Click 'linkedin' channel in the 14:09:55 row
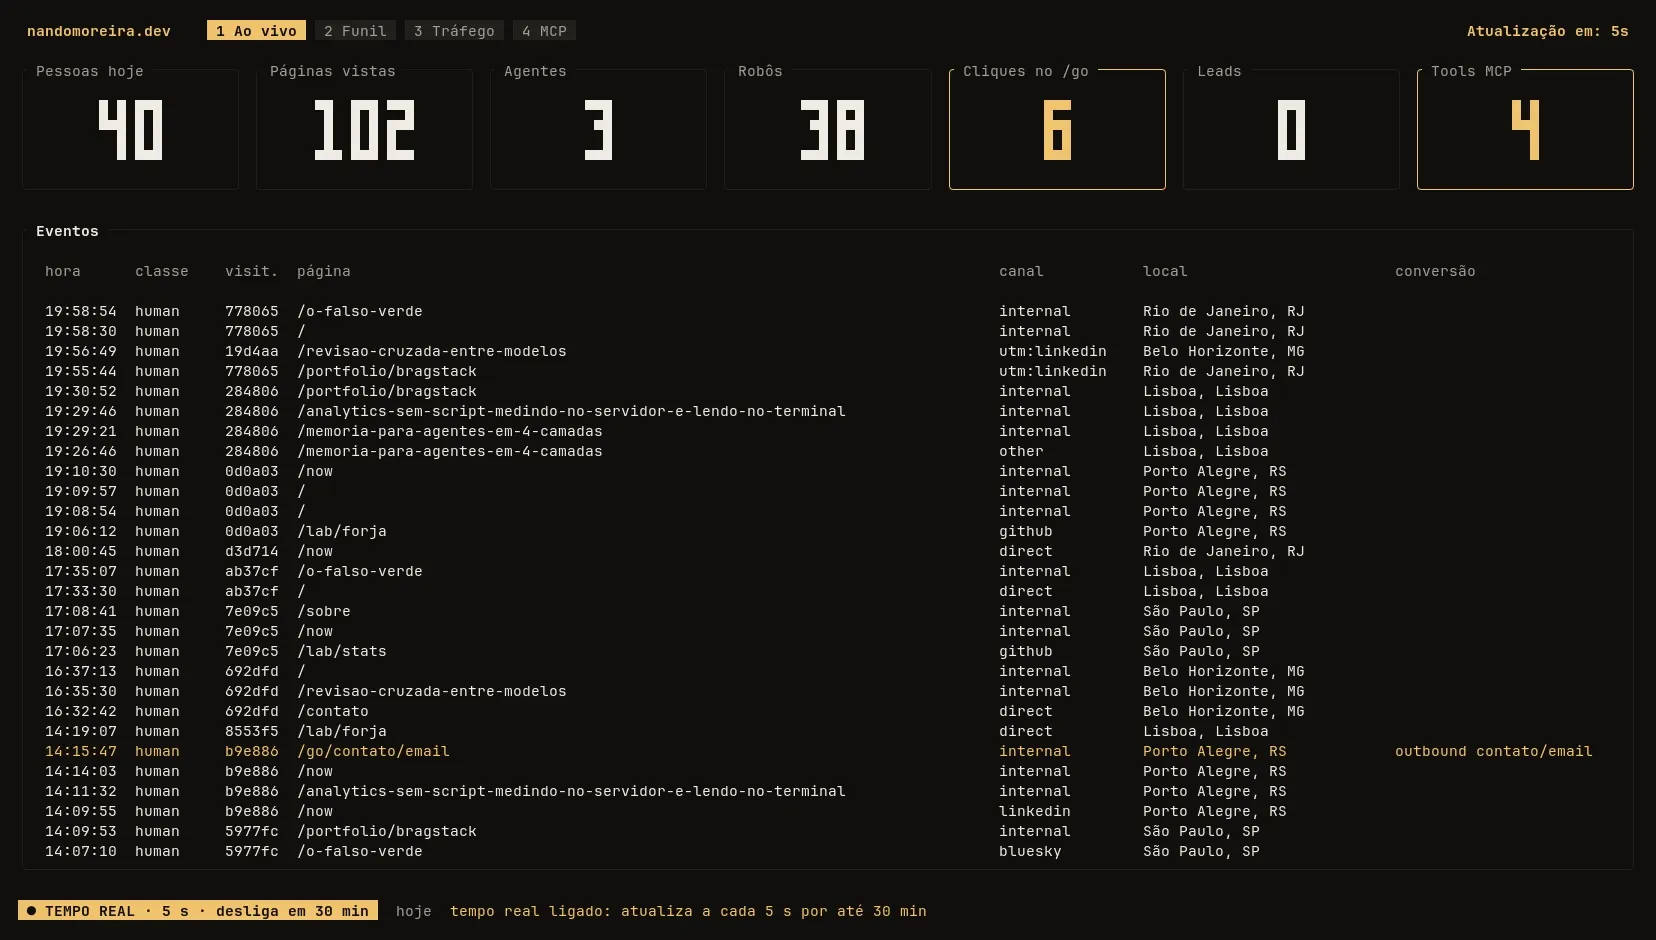 tap(1035, 811)
